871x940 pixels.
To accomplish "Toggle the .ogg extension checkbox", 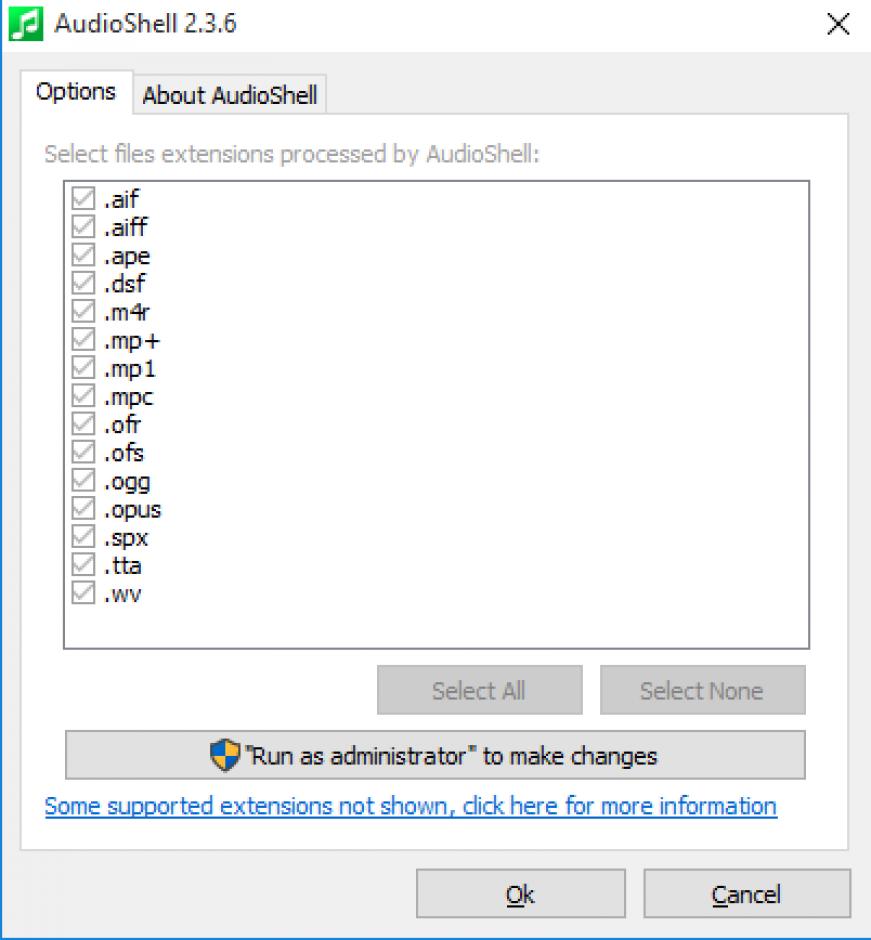I will pyautogui.click(x=83, y=481).
